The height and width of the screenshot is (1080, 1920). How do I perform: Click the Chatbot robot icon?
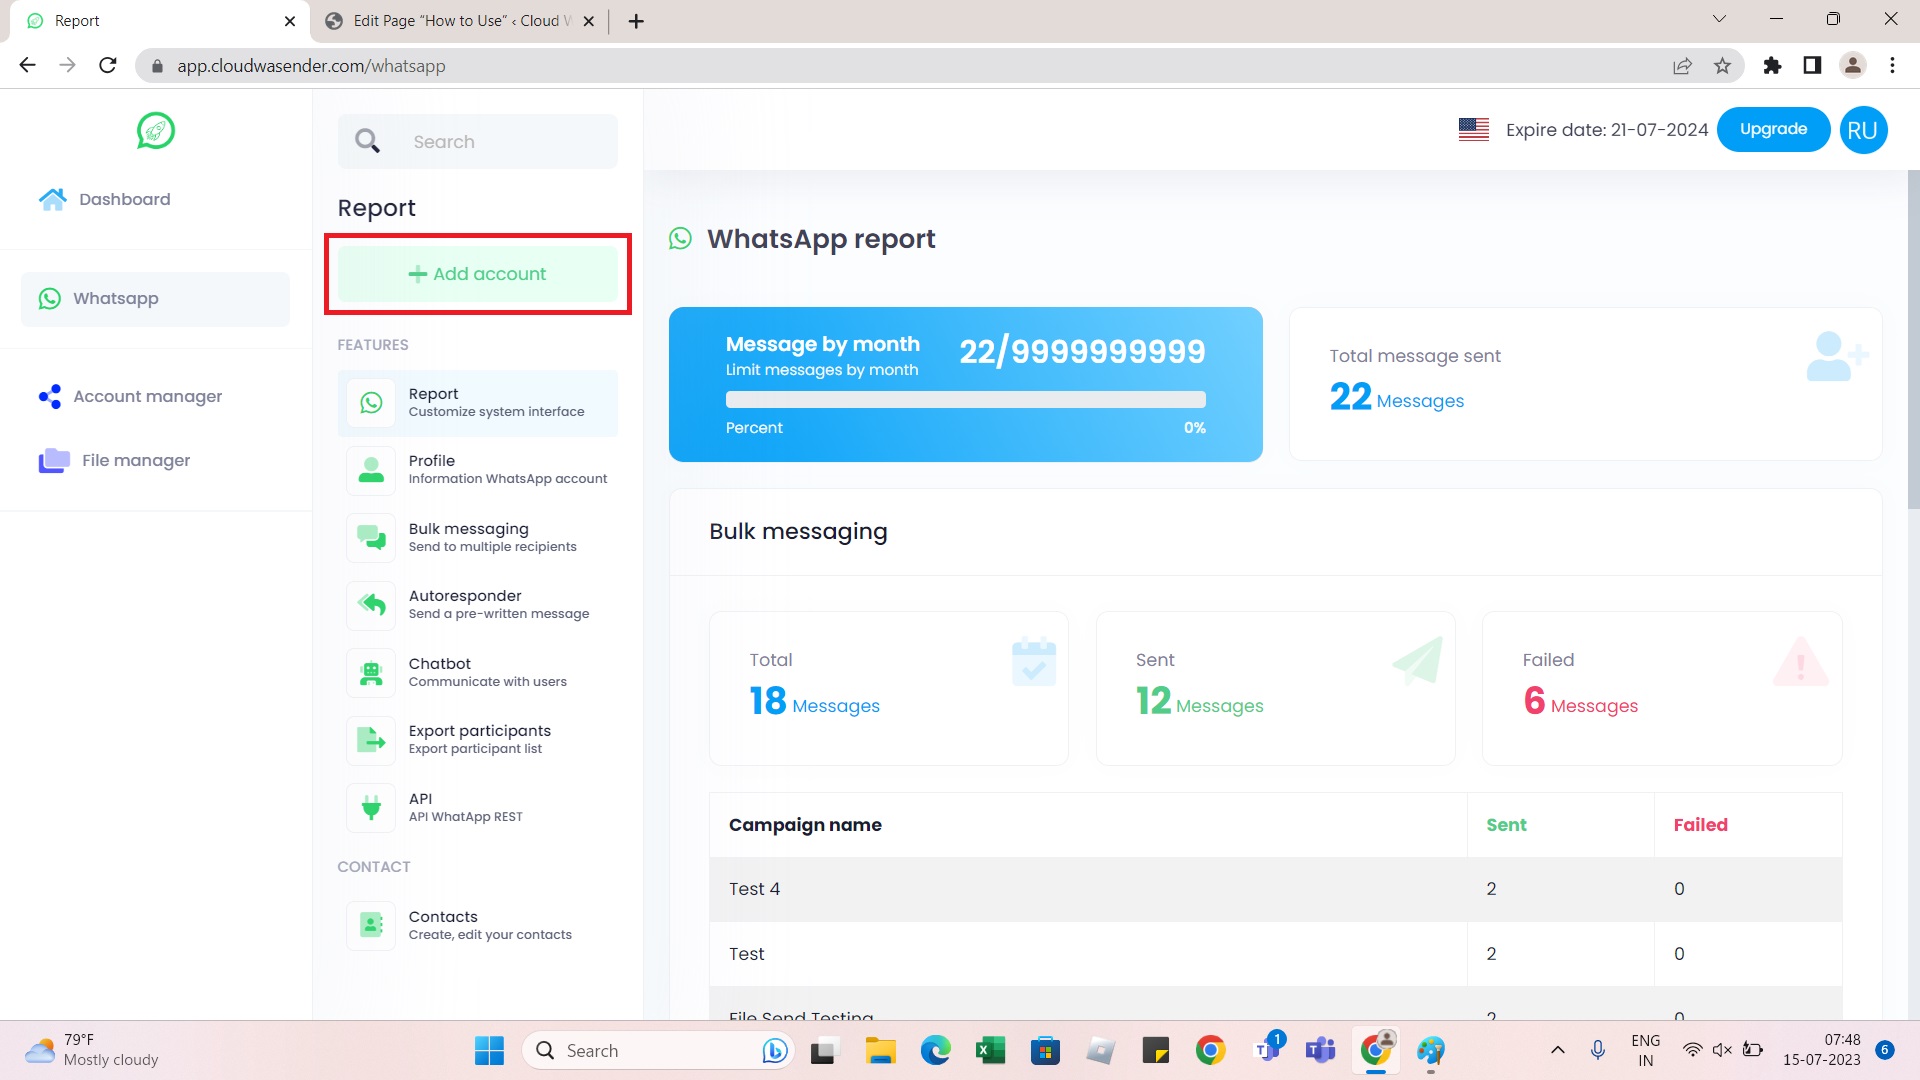(371, 673)
